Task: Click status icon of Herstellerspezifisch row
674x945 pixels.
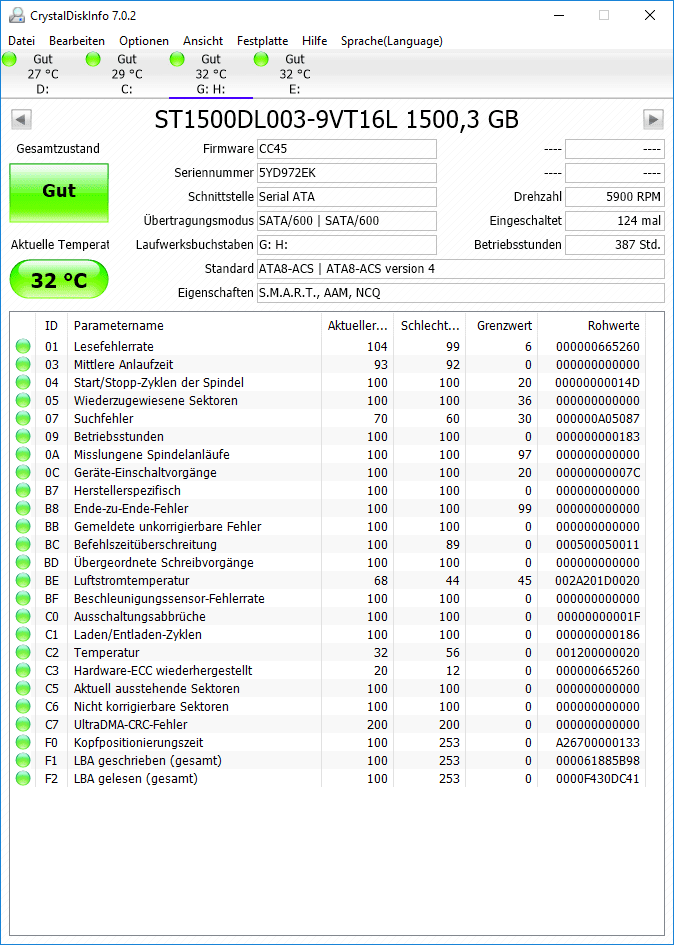Action: [x=23, y=491]
